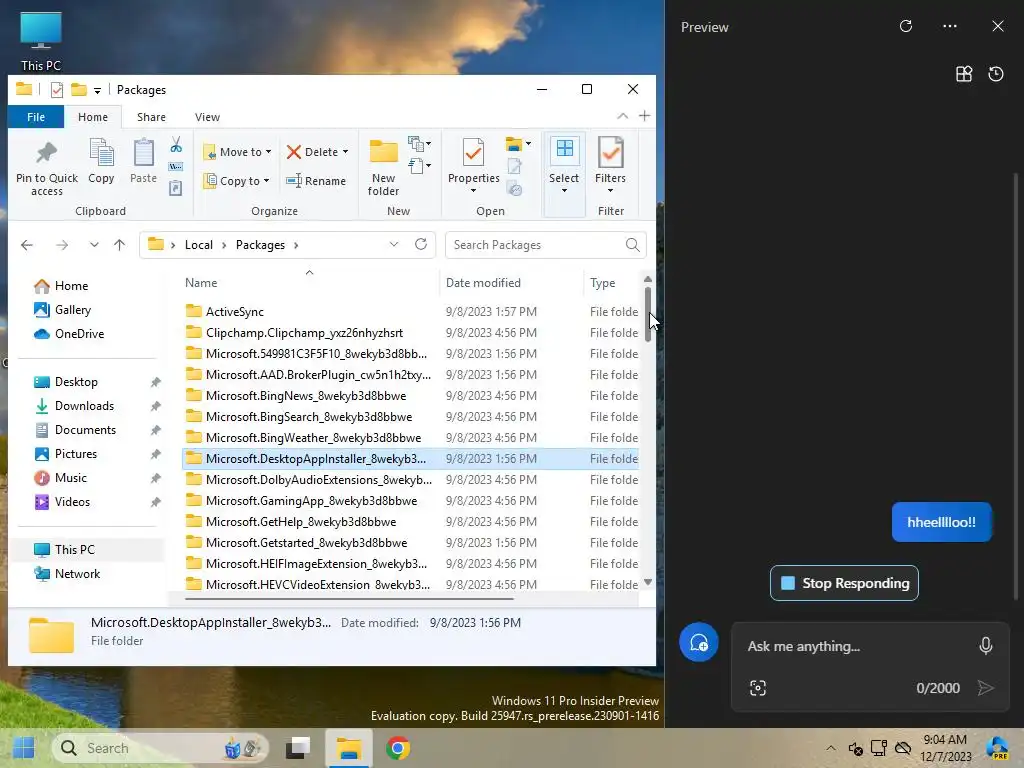1024x768 pixels.
Task: Open more options in Preview panel
Action: point(950,26)
